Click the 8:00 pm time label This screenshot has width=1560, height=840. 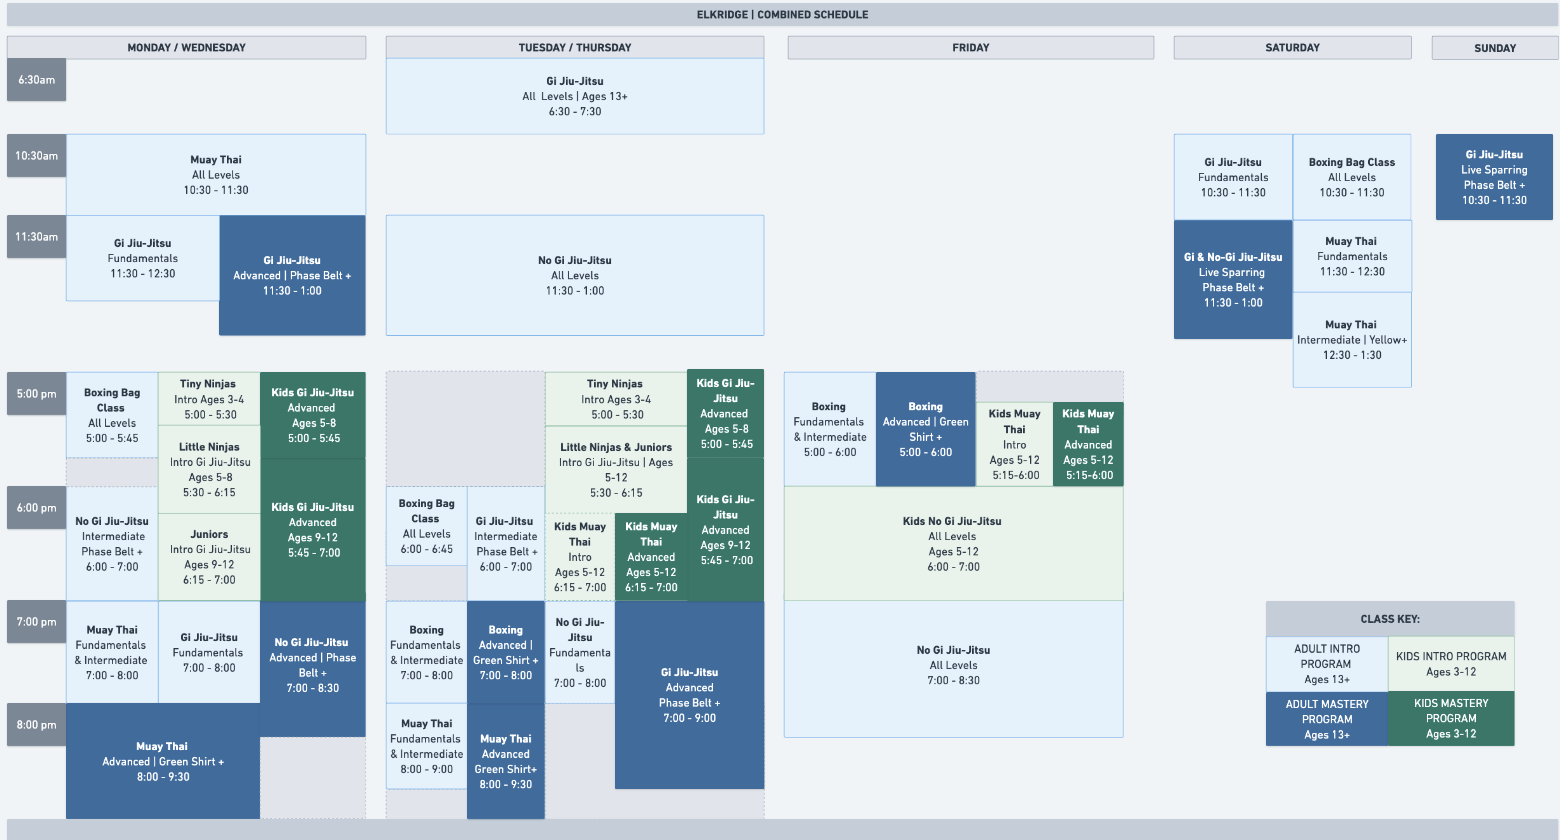[36, 725]
